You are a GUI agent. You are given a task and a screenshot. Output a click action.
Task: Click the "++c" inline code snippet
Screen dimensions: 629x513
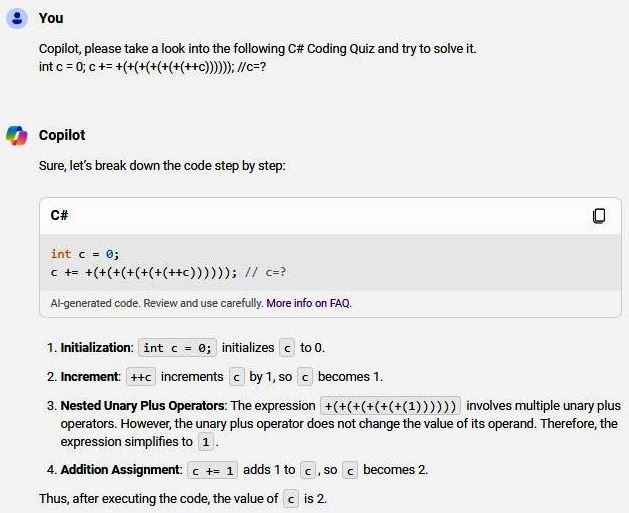coord(141,377)
